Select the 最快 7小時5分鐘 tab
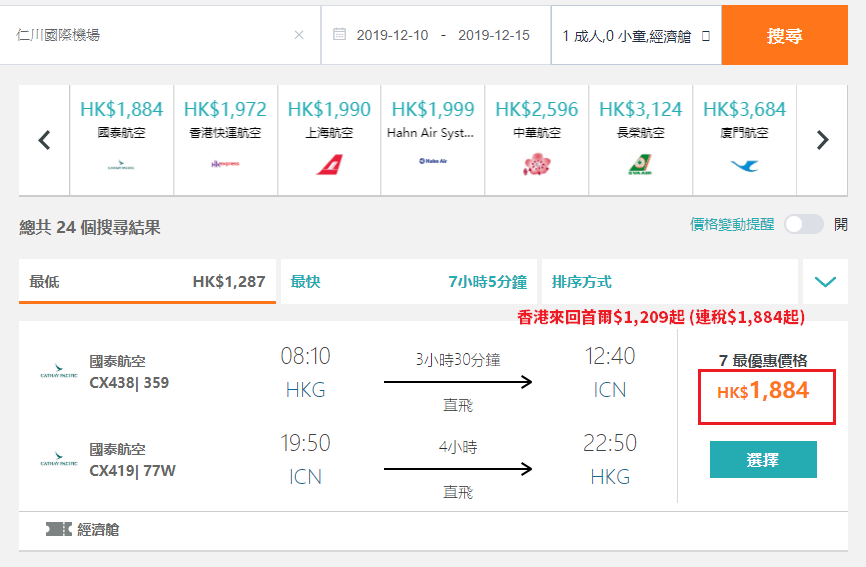The height and width of the screenshot is (567, 866). pyautogui.click(x=409, y=282)
